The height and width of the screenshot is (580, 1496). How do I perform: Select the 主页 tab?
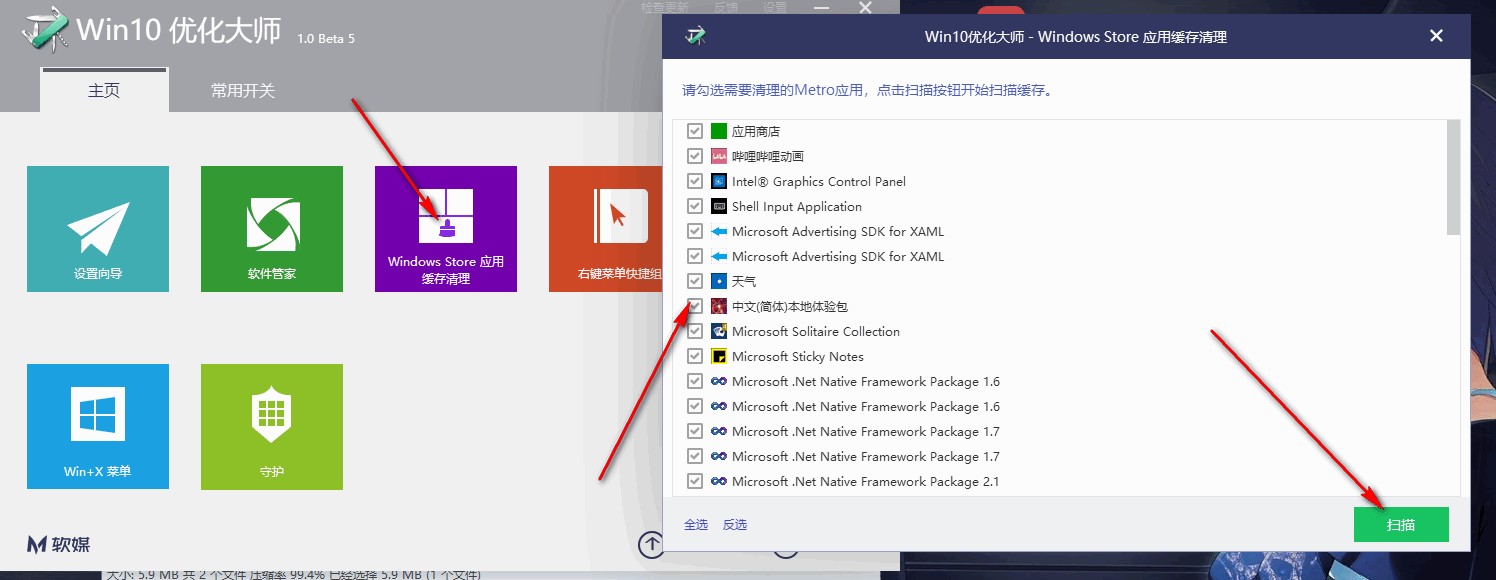[x=103, y=89]
